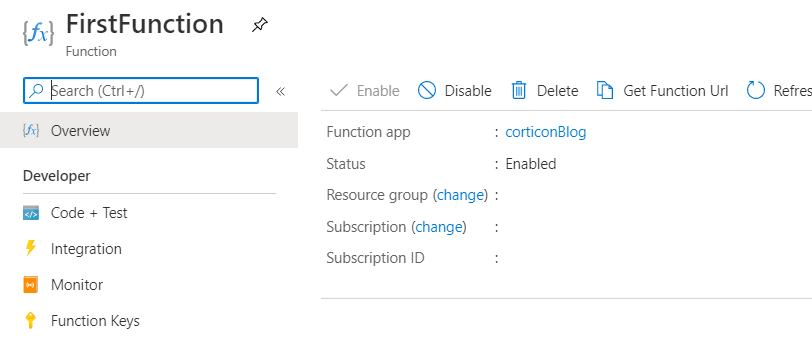This screenshot has height=362, width=812.
Task: Pin FirstFunction to dashboard
Action: (x=259, y=25)
